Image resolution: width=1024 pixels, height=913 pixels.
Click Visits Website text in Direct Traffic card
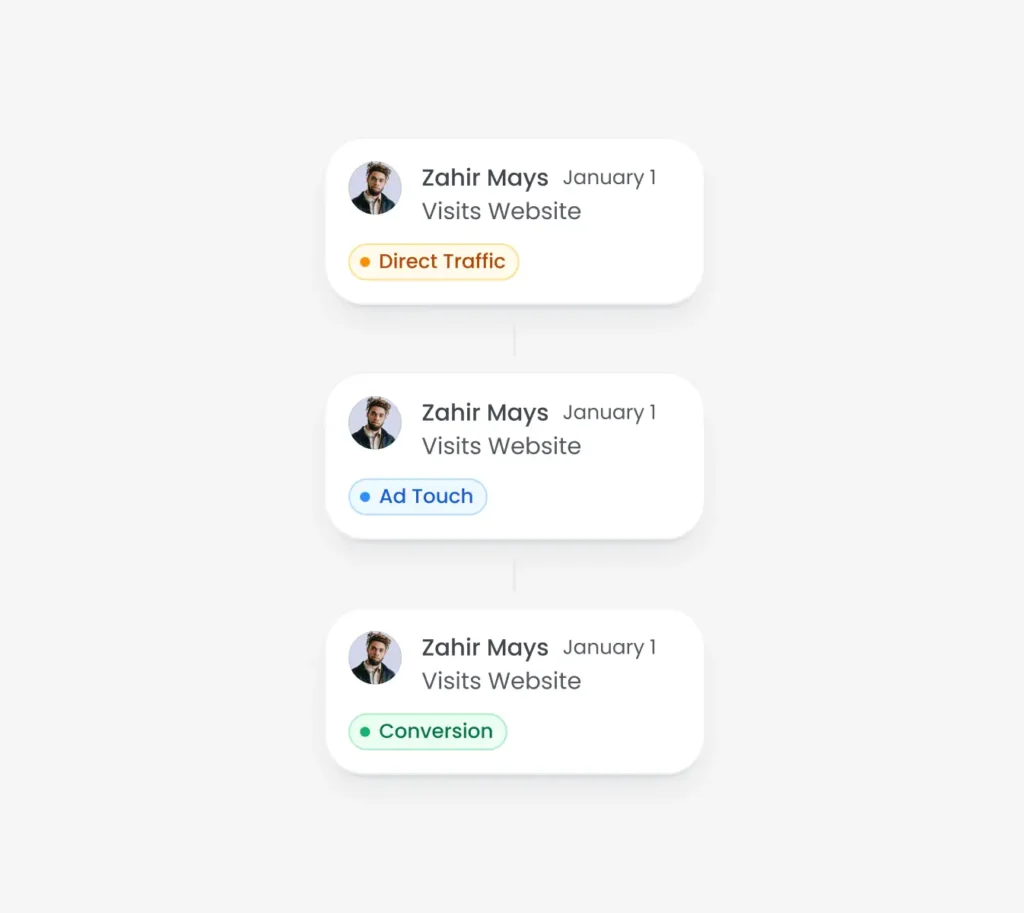[x=501, y=212]
